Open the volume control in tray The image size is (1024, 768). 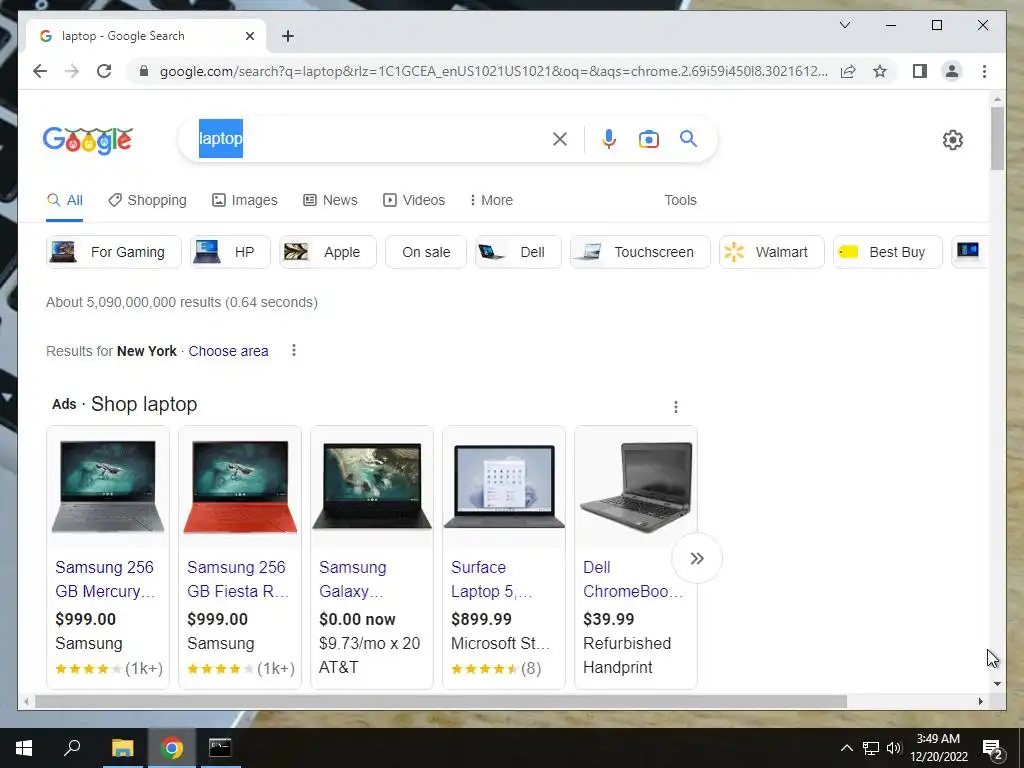click(x=895, y=748)
